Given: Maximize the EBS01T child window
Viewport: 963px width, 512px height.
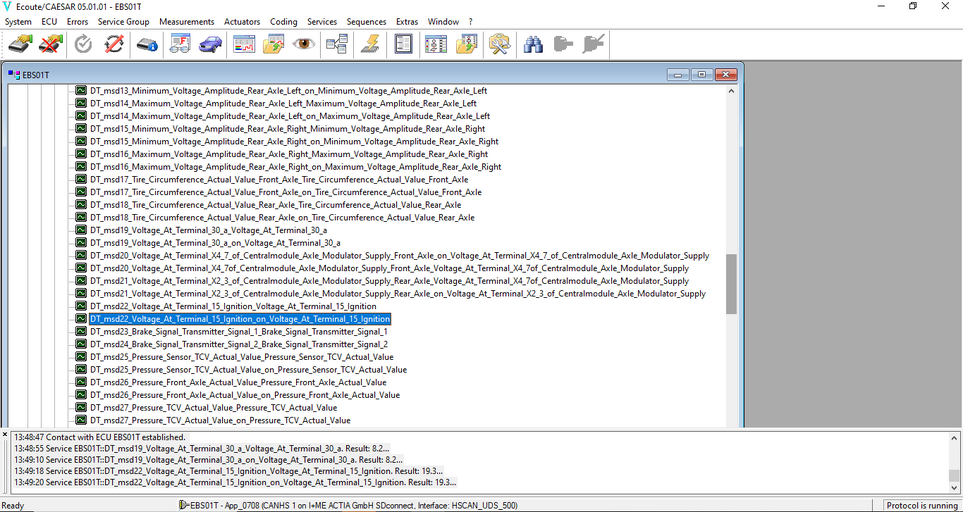Looking at the screenshot, I should tap(701, 74).
